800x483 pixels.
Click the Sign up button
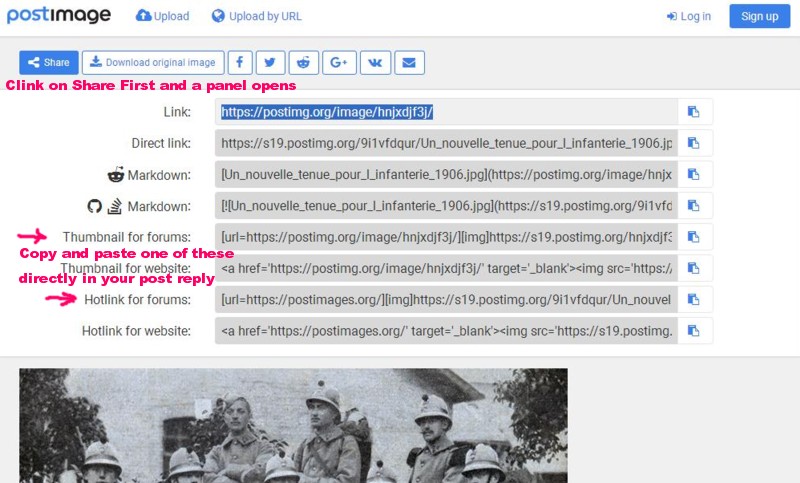coord(759,16)
